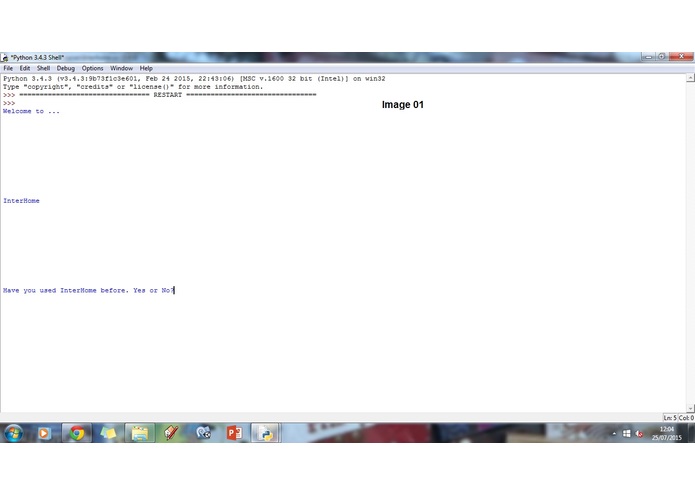This screenshot has width=695, height=494.
Task: Open Sticky Notes taskbar icon
Action: coord(108,433)
